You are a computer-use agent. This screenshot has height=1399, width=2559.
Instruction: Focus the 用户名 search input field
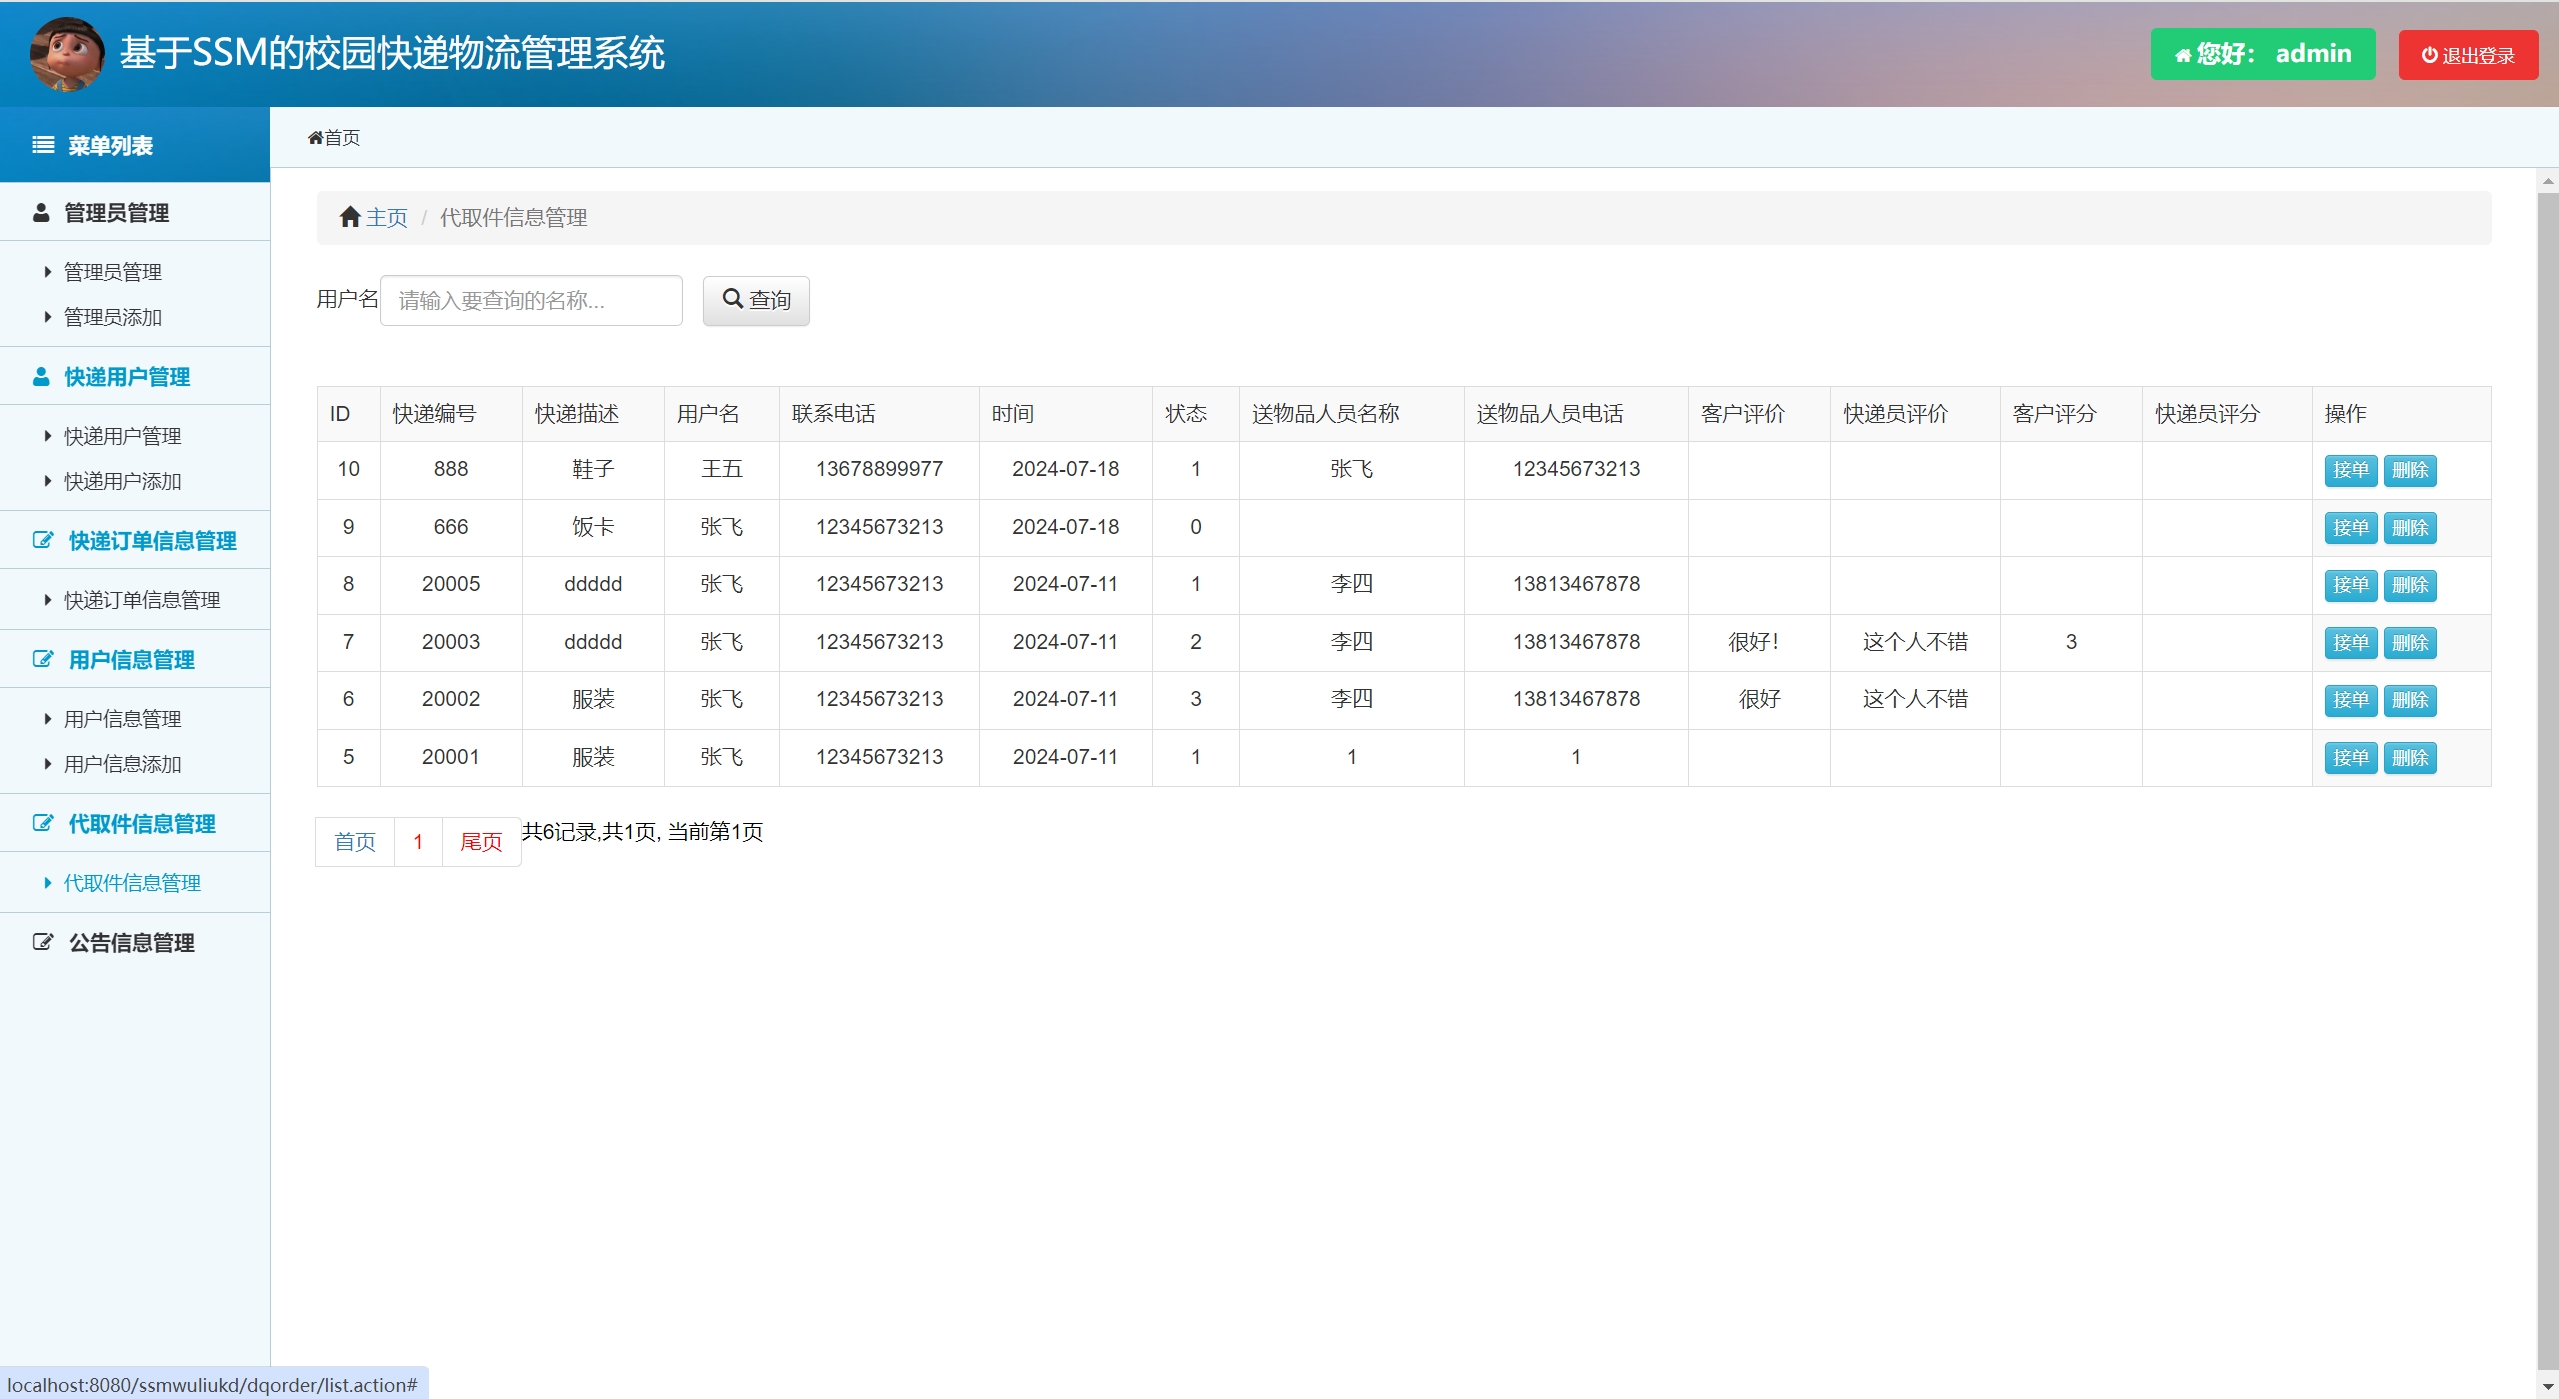coord(531,300)
